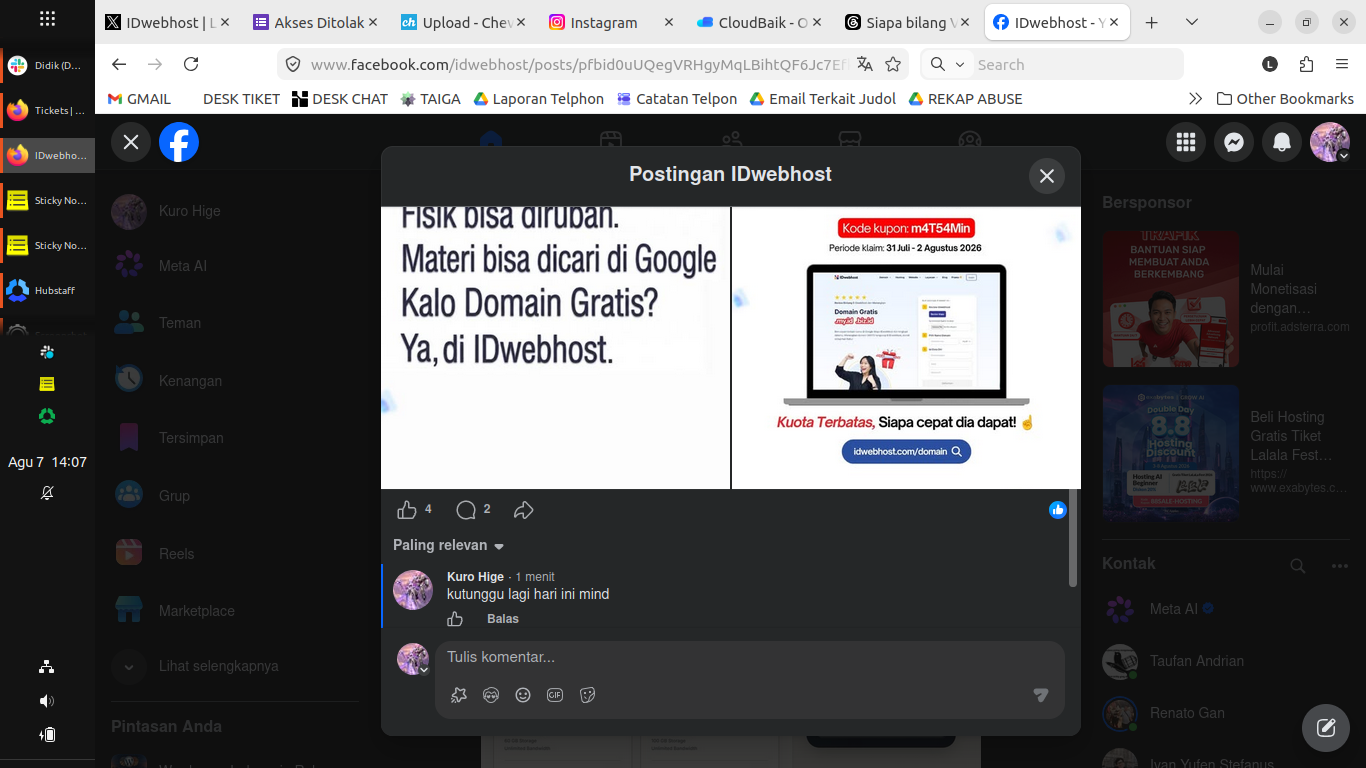Screen dimensions: 1366x768
Task: Open the Laporan Telphon bookmark
Action: click(x=539, y=99)
